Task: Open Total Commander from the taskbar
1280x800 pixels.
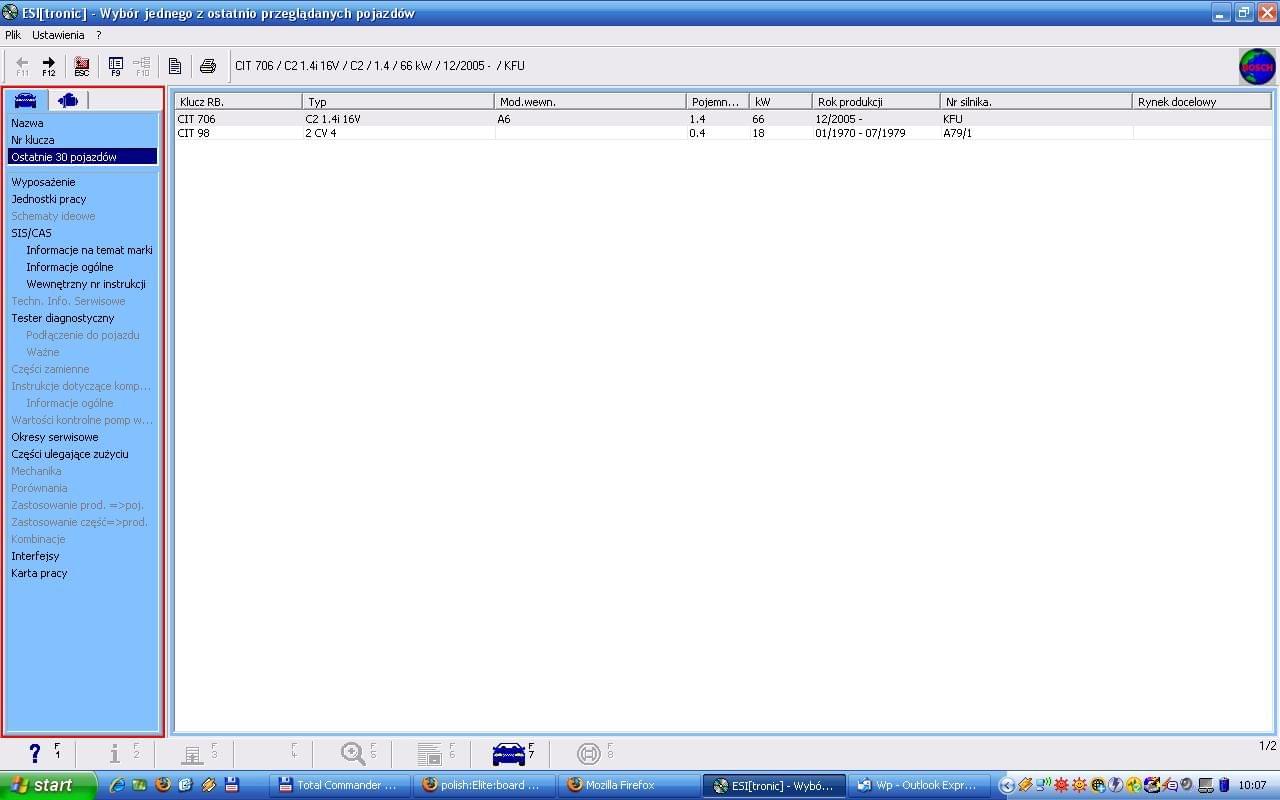Action: coord(340,785)
